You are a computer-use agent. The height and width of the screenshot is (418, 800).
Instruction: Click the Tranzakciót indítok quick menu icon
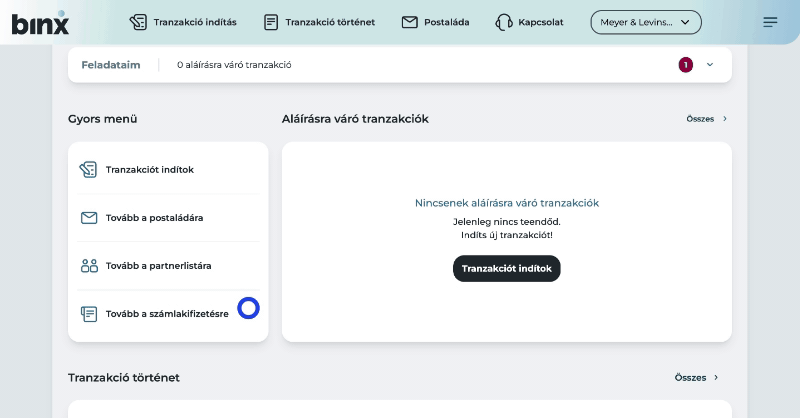pos(88,169)
